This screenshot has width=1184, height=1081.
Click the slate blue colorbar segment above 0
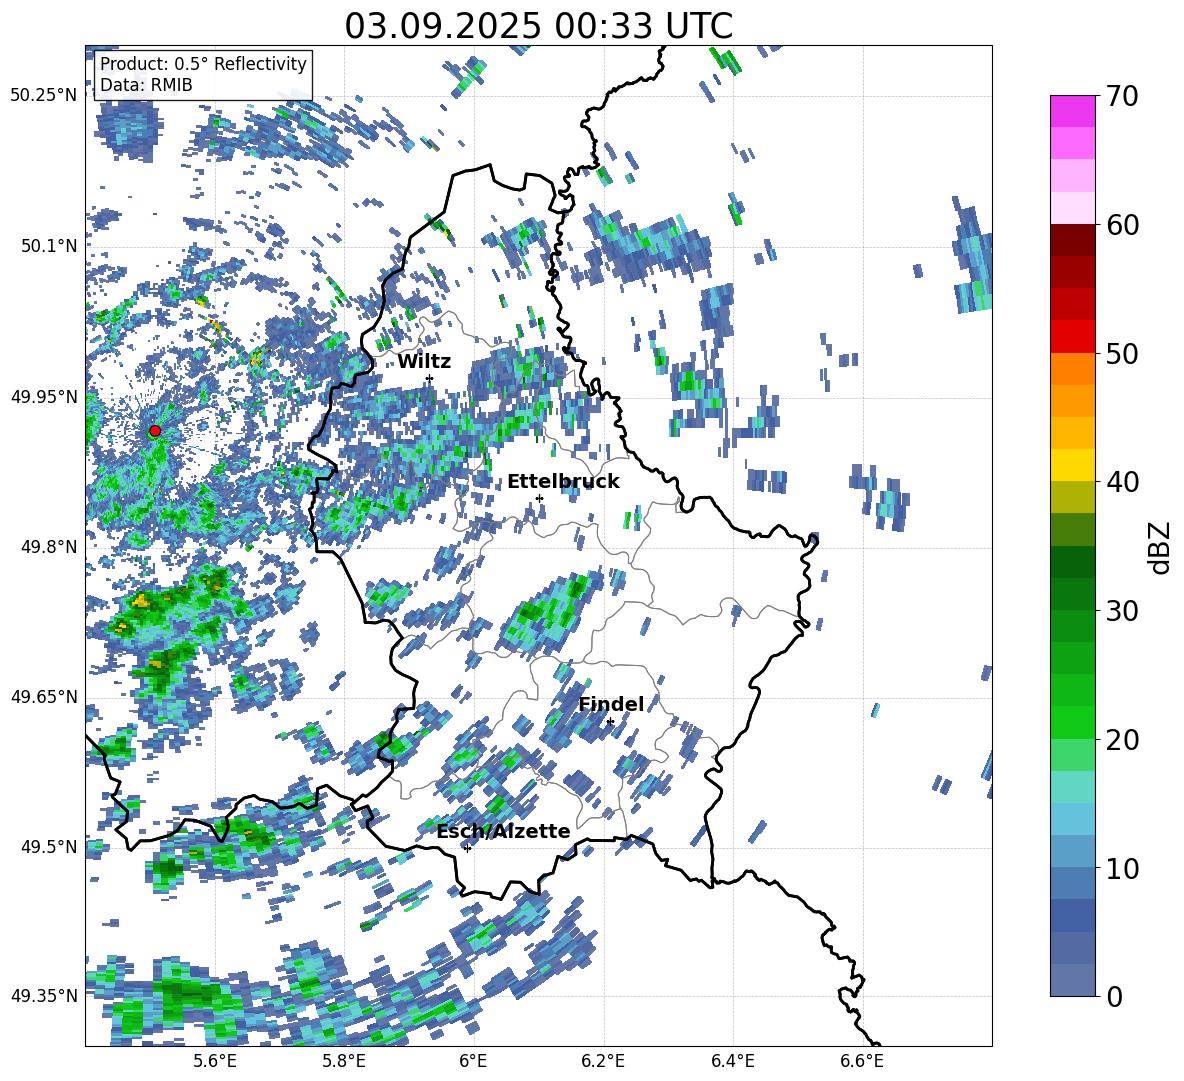1072,980
